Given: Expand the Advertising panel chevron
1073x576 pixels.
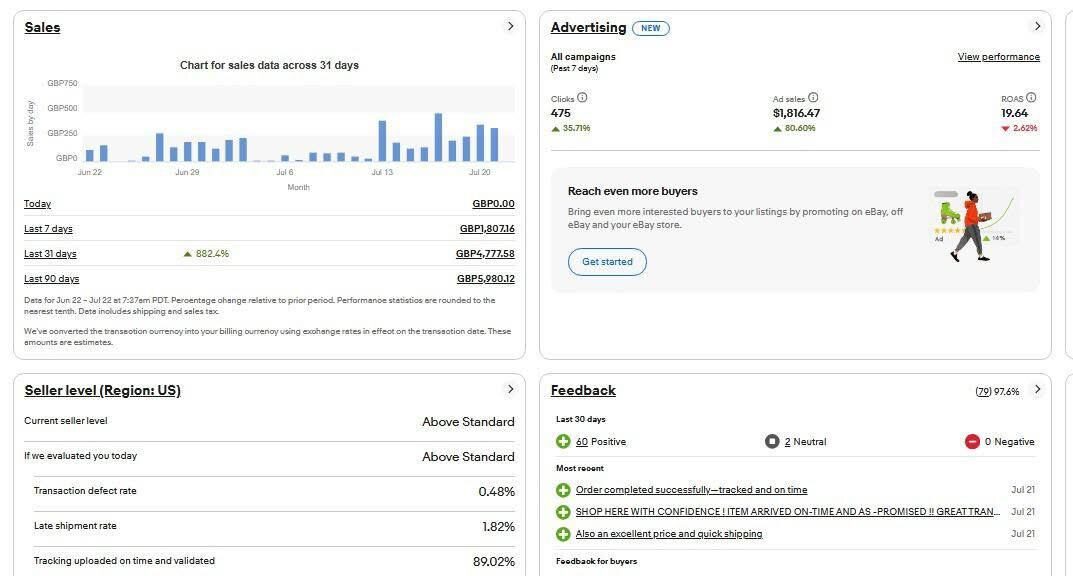Looking at the screenshot, I should coord(1037,26).
